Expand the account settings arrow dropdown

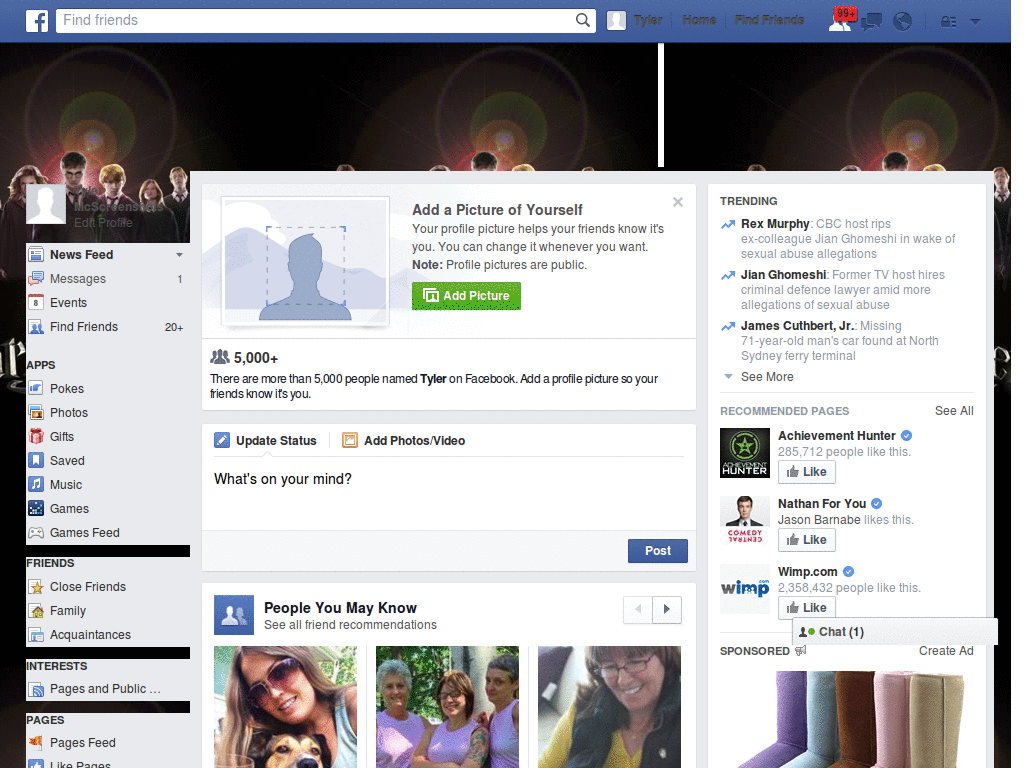[x=976, y=20]
